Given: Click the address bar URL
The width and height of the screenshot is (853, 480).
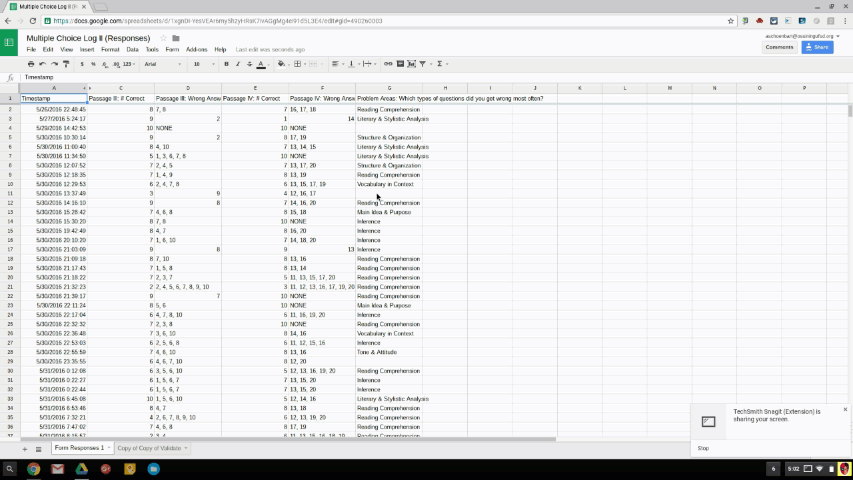Looking at the screenshot, I should pos(218,21).
